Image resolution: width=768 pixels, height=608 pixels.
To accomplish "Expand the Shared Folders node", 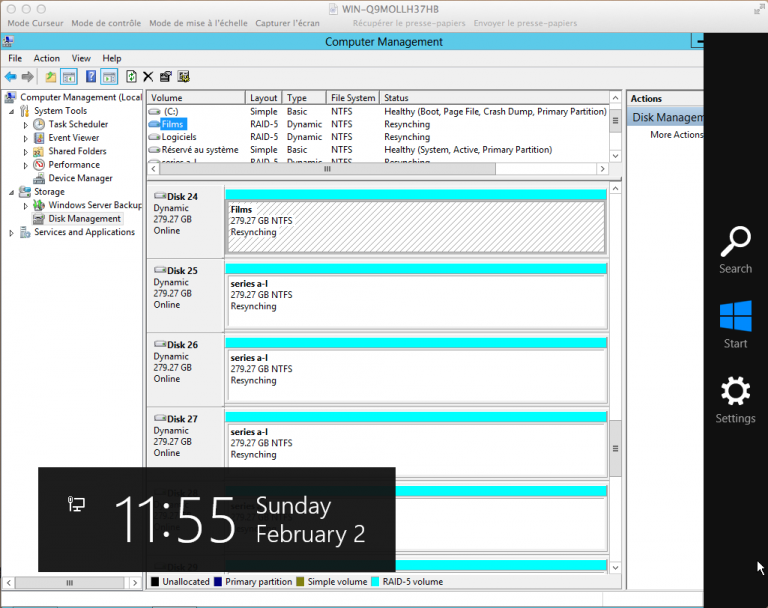I will pos(25,152).
